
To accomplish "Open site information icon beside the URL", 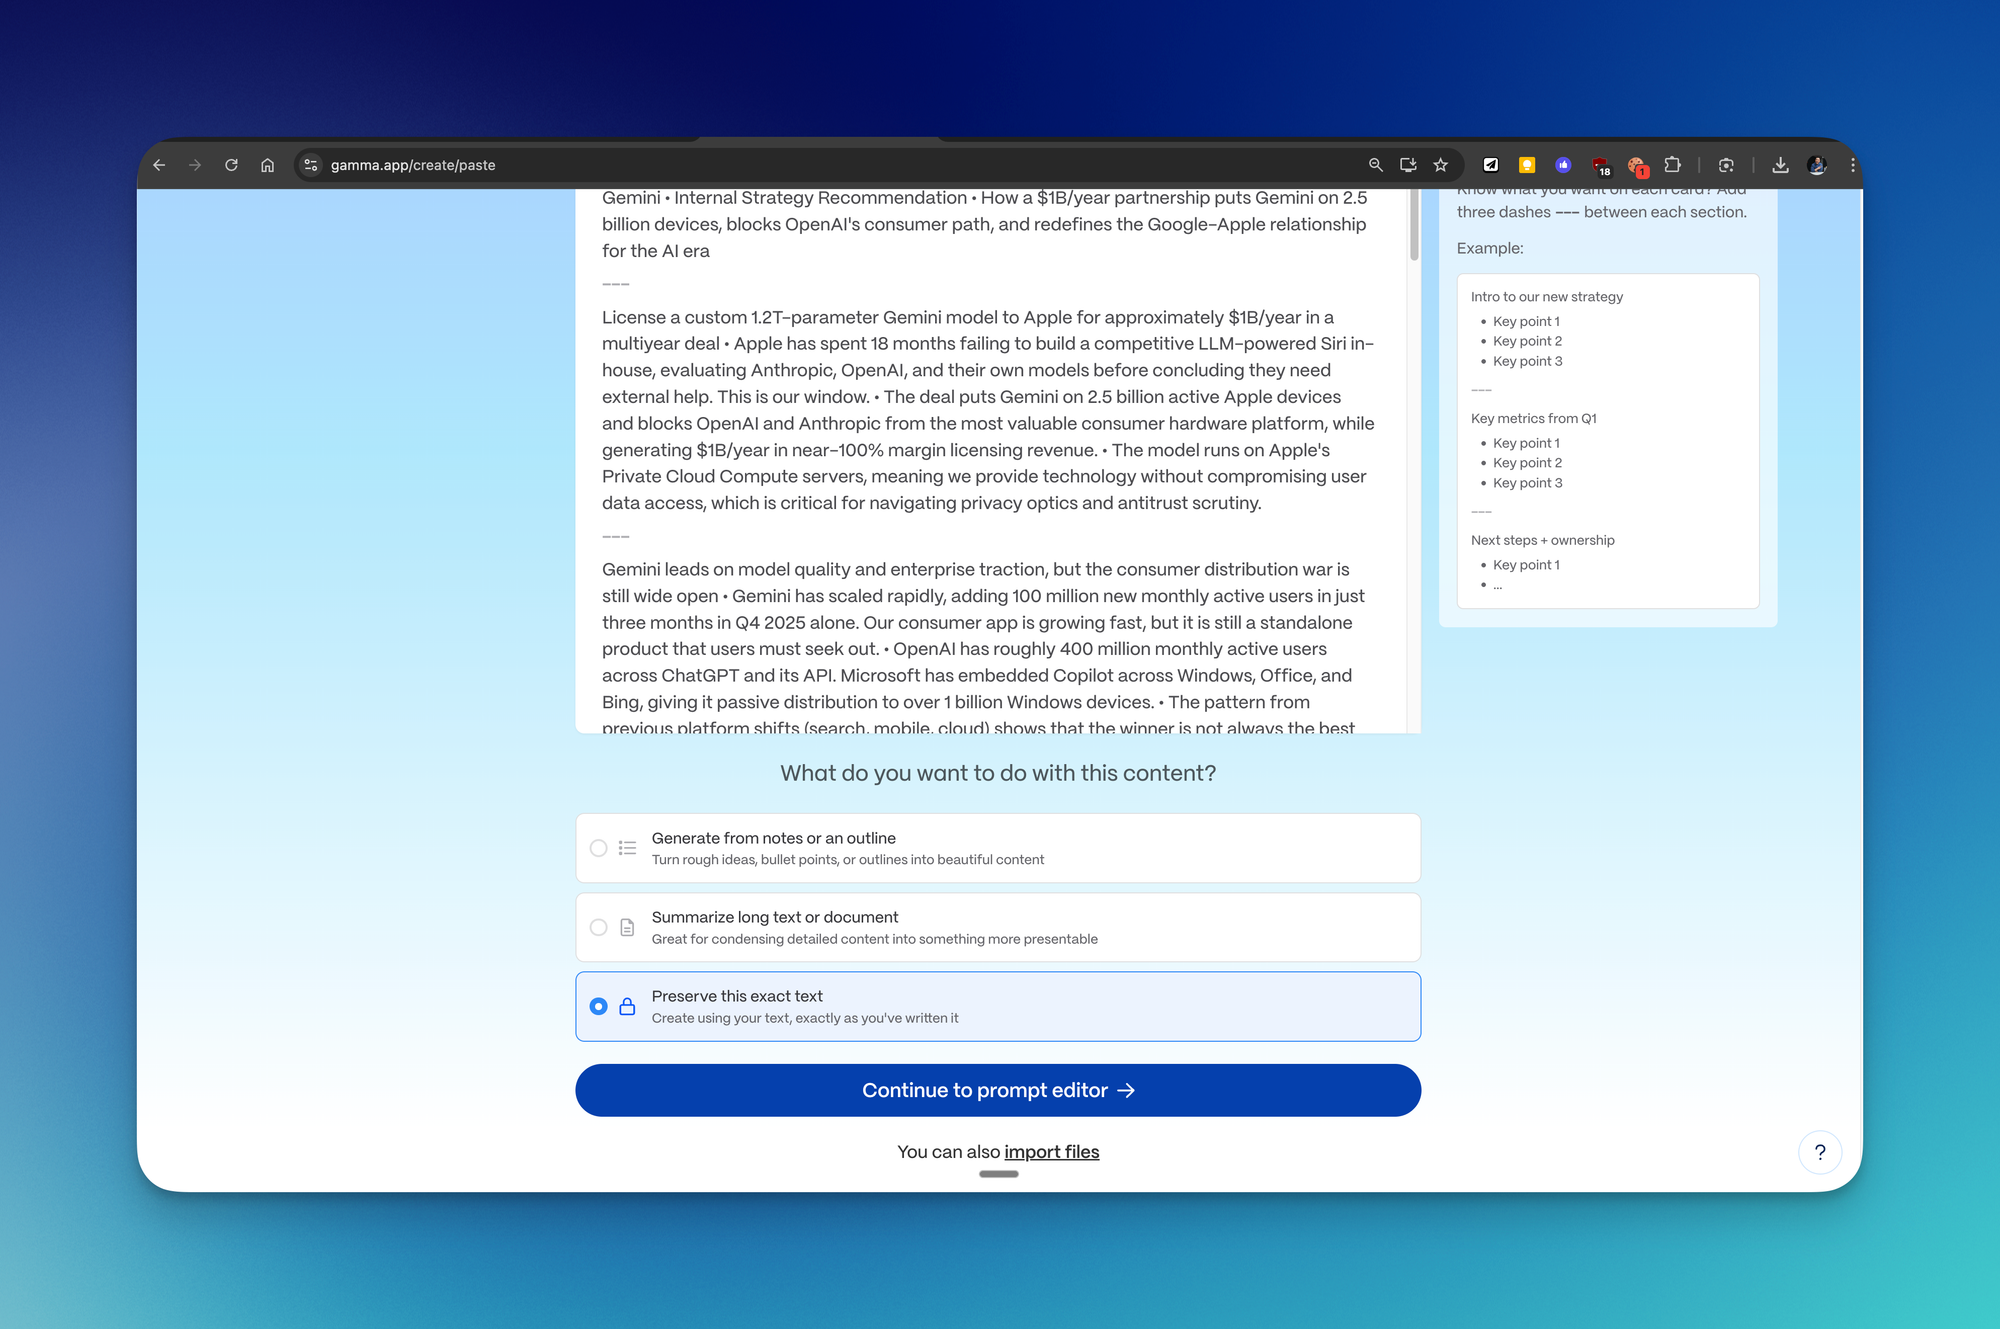I will pos(311,165).
